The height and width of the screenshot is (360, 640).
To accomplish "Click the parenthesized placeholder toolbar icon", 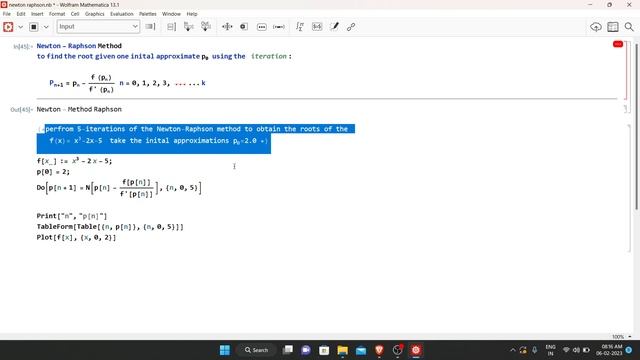I will (279, 27).
